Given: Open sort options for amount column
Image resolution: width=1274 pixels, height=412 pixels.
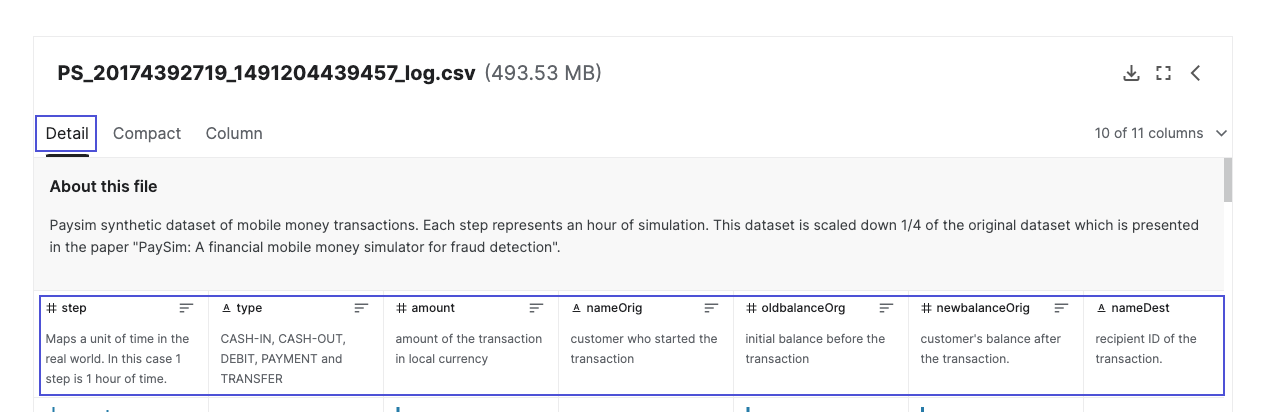Looking at the screenshot, I should pyautogui.click(x=536, y=308).
